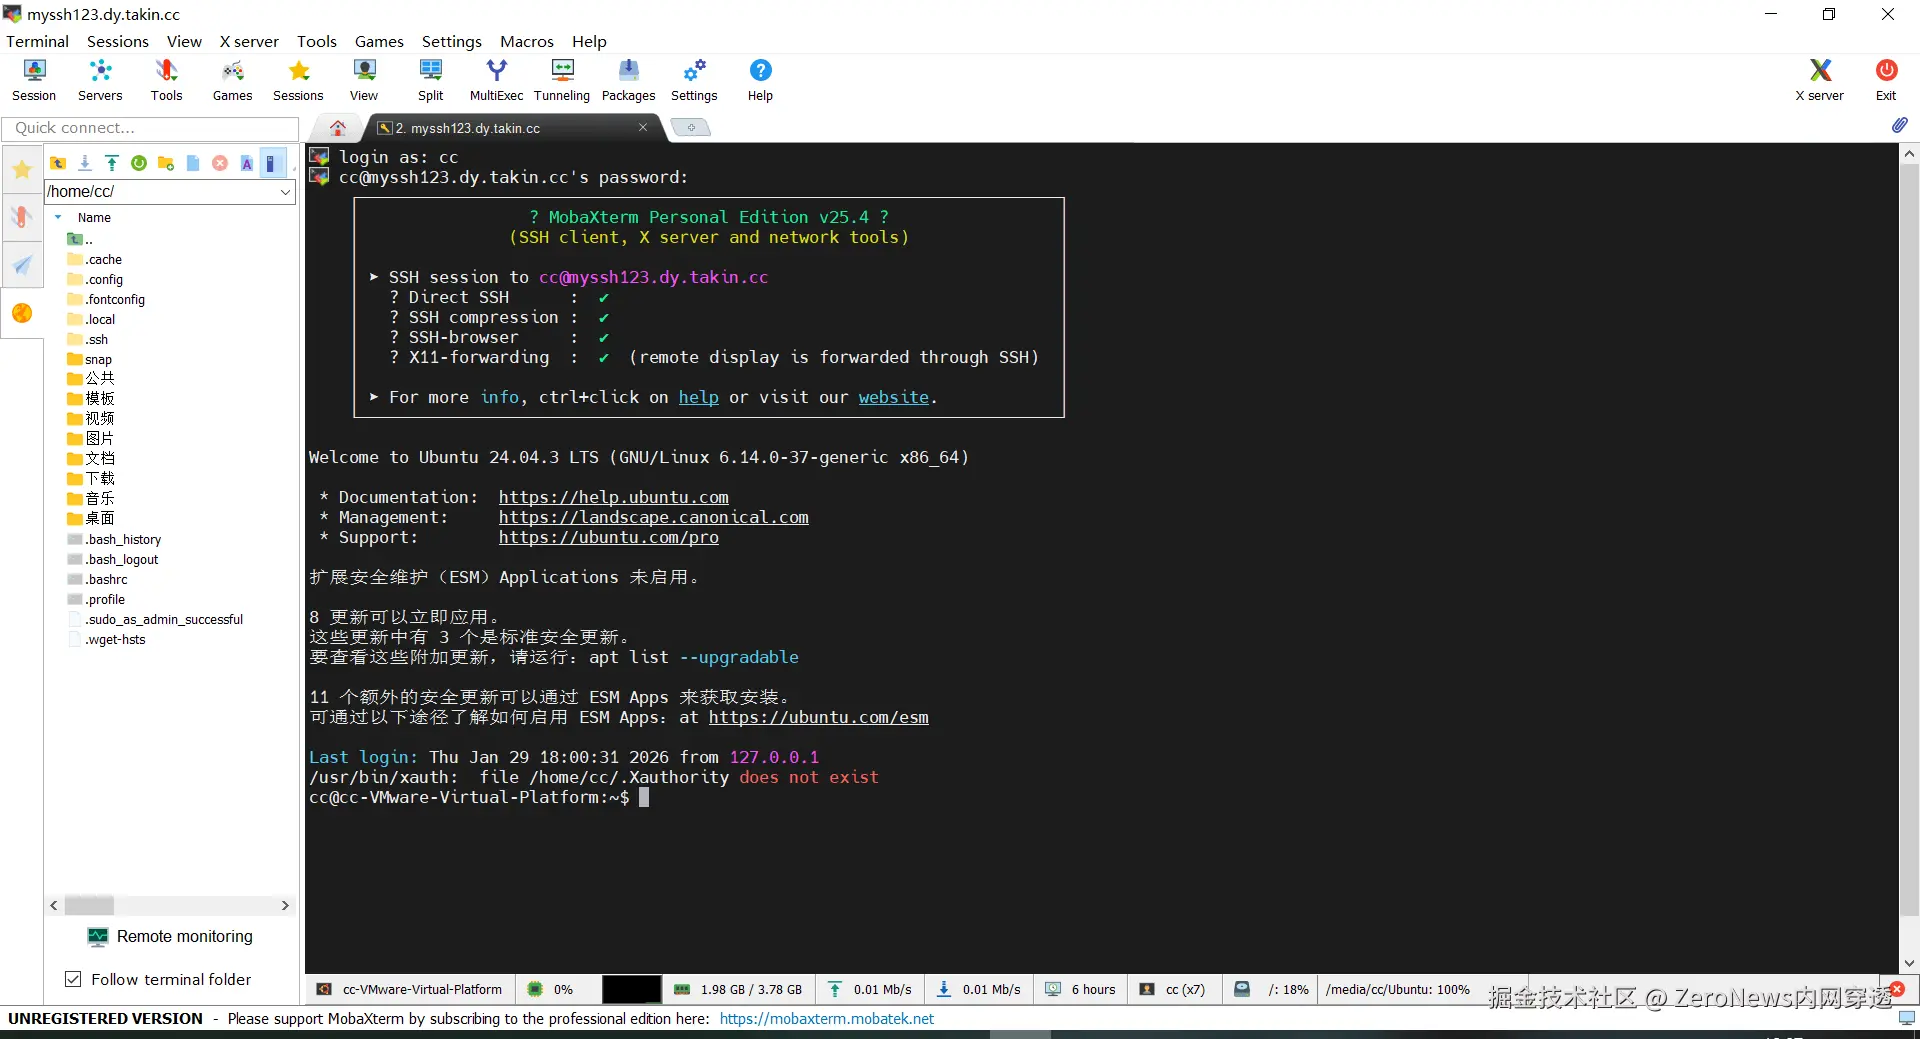This screenshot has width=1920, height=1039.
Task: Create a new folder in SFTP browser
Action: tap(166, 163)
